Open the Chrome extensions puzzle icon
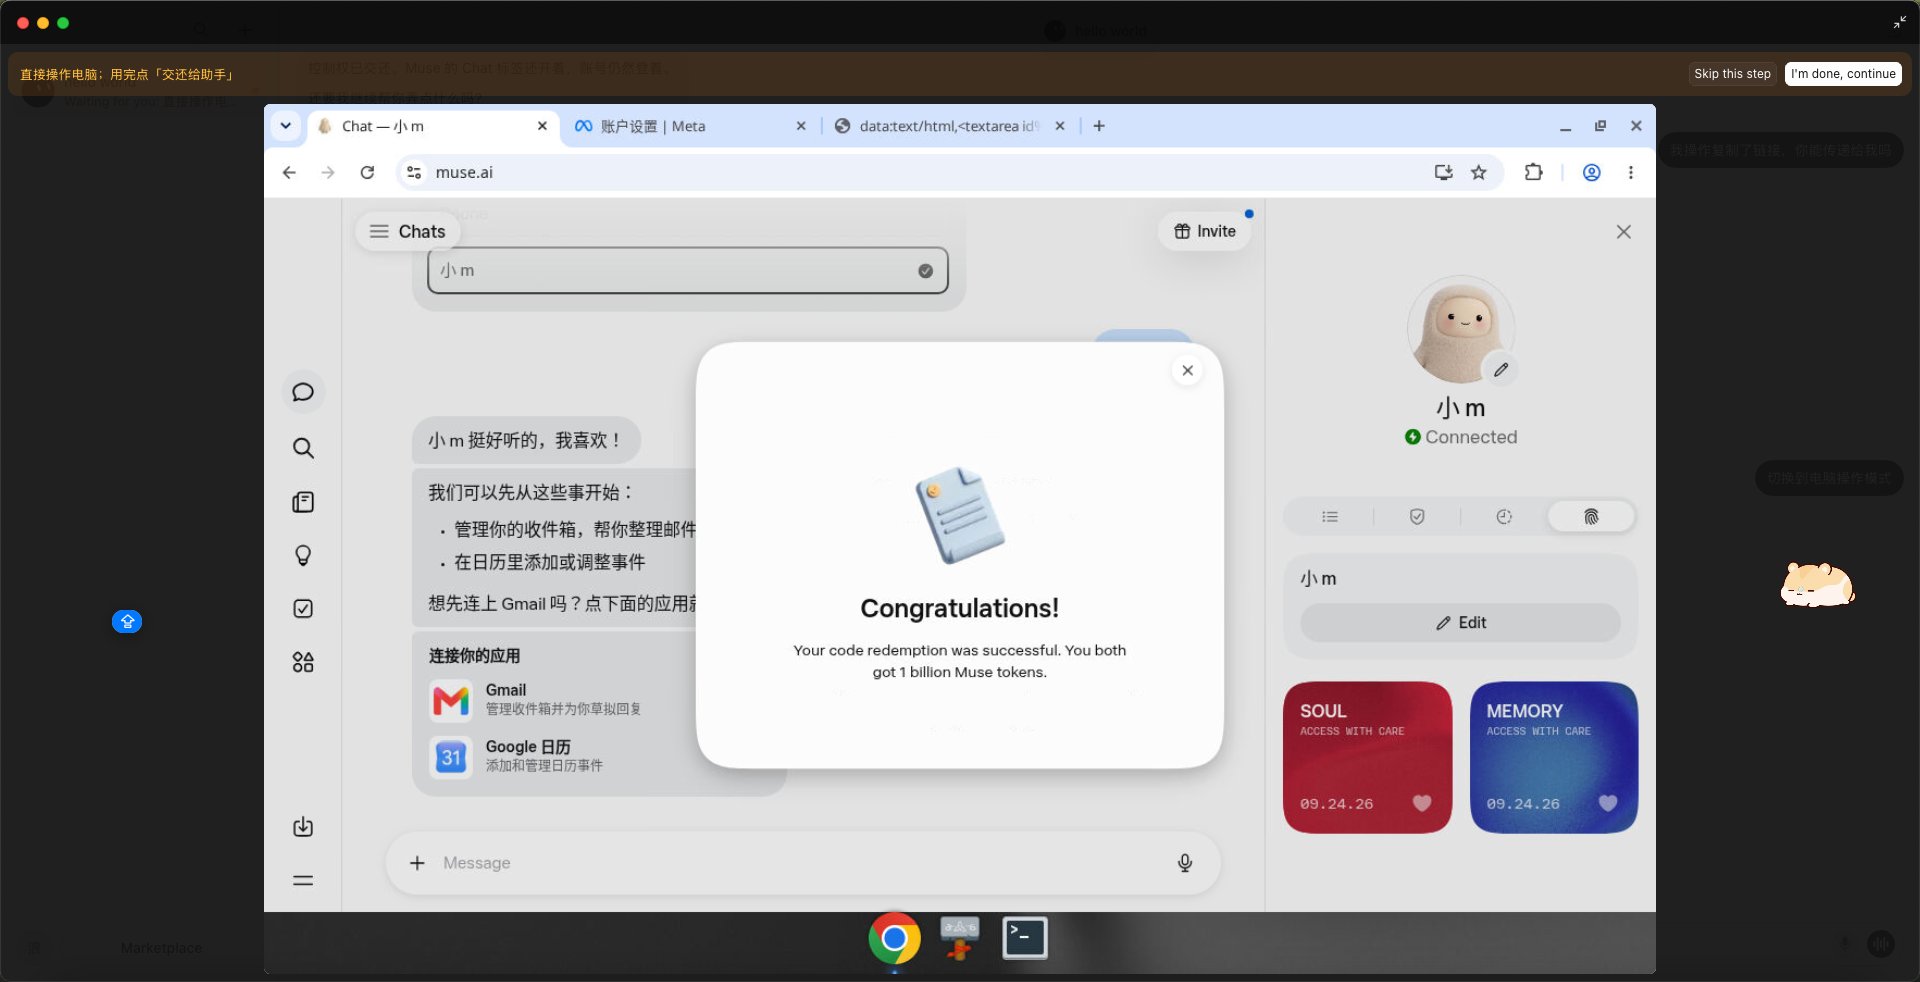Viewport: 1920px width, 982px height. click(x=1533, y=173)
